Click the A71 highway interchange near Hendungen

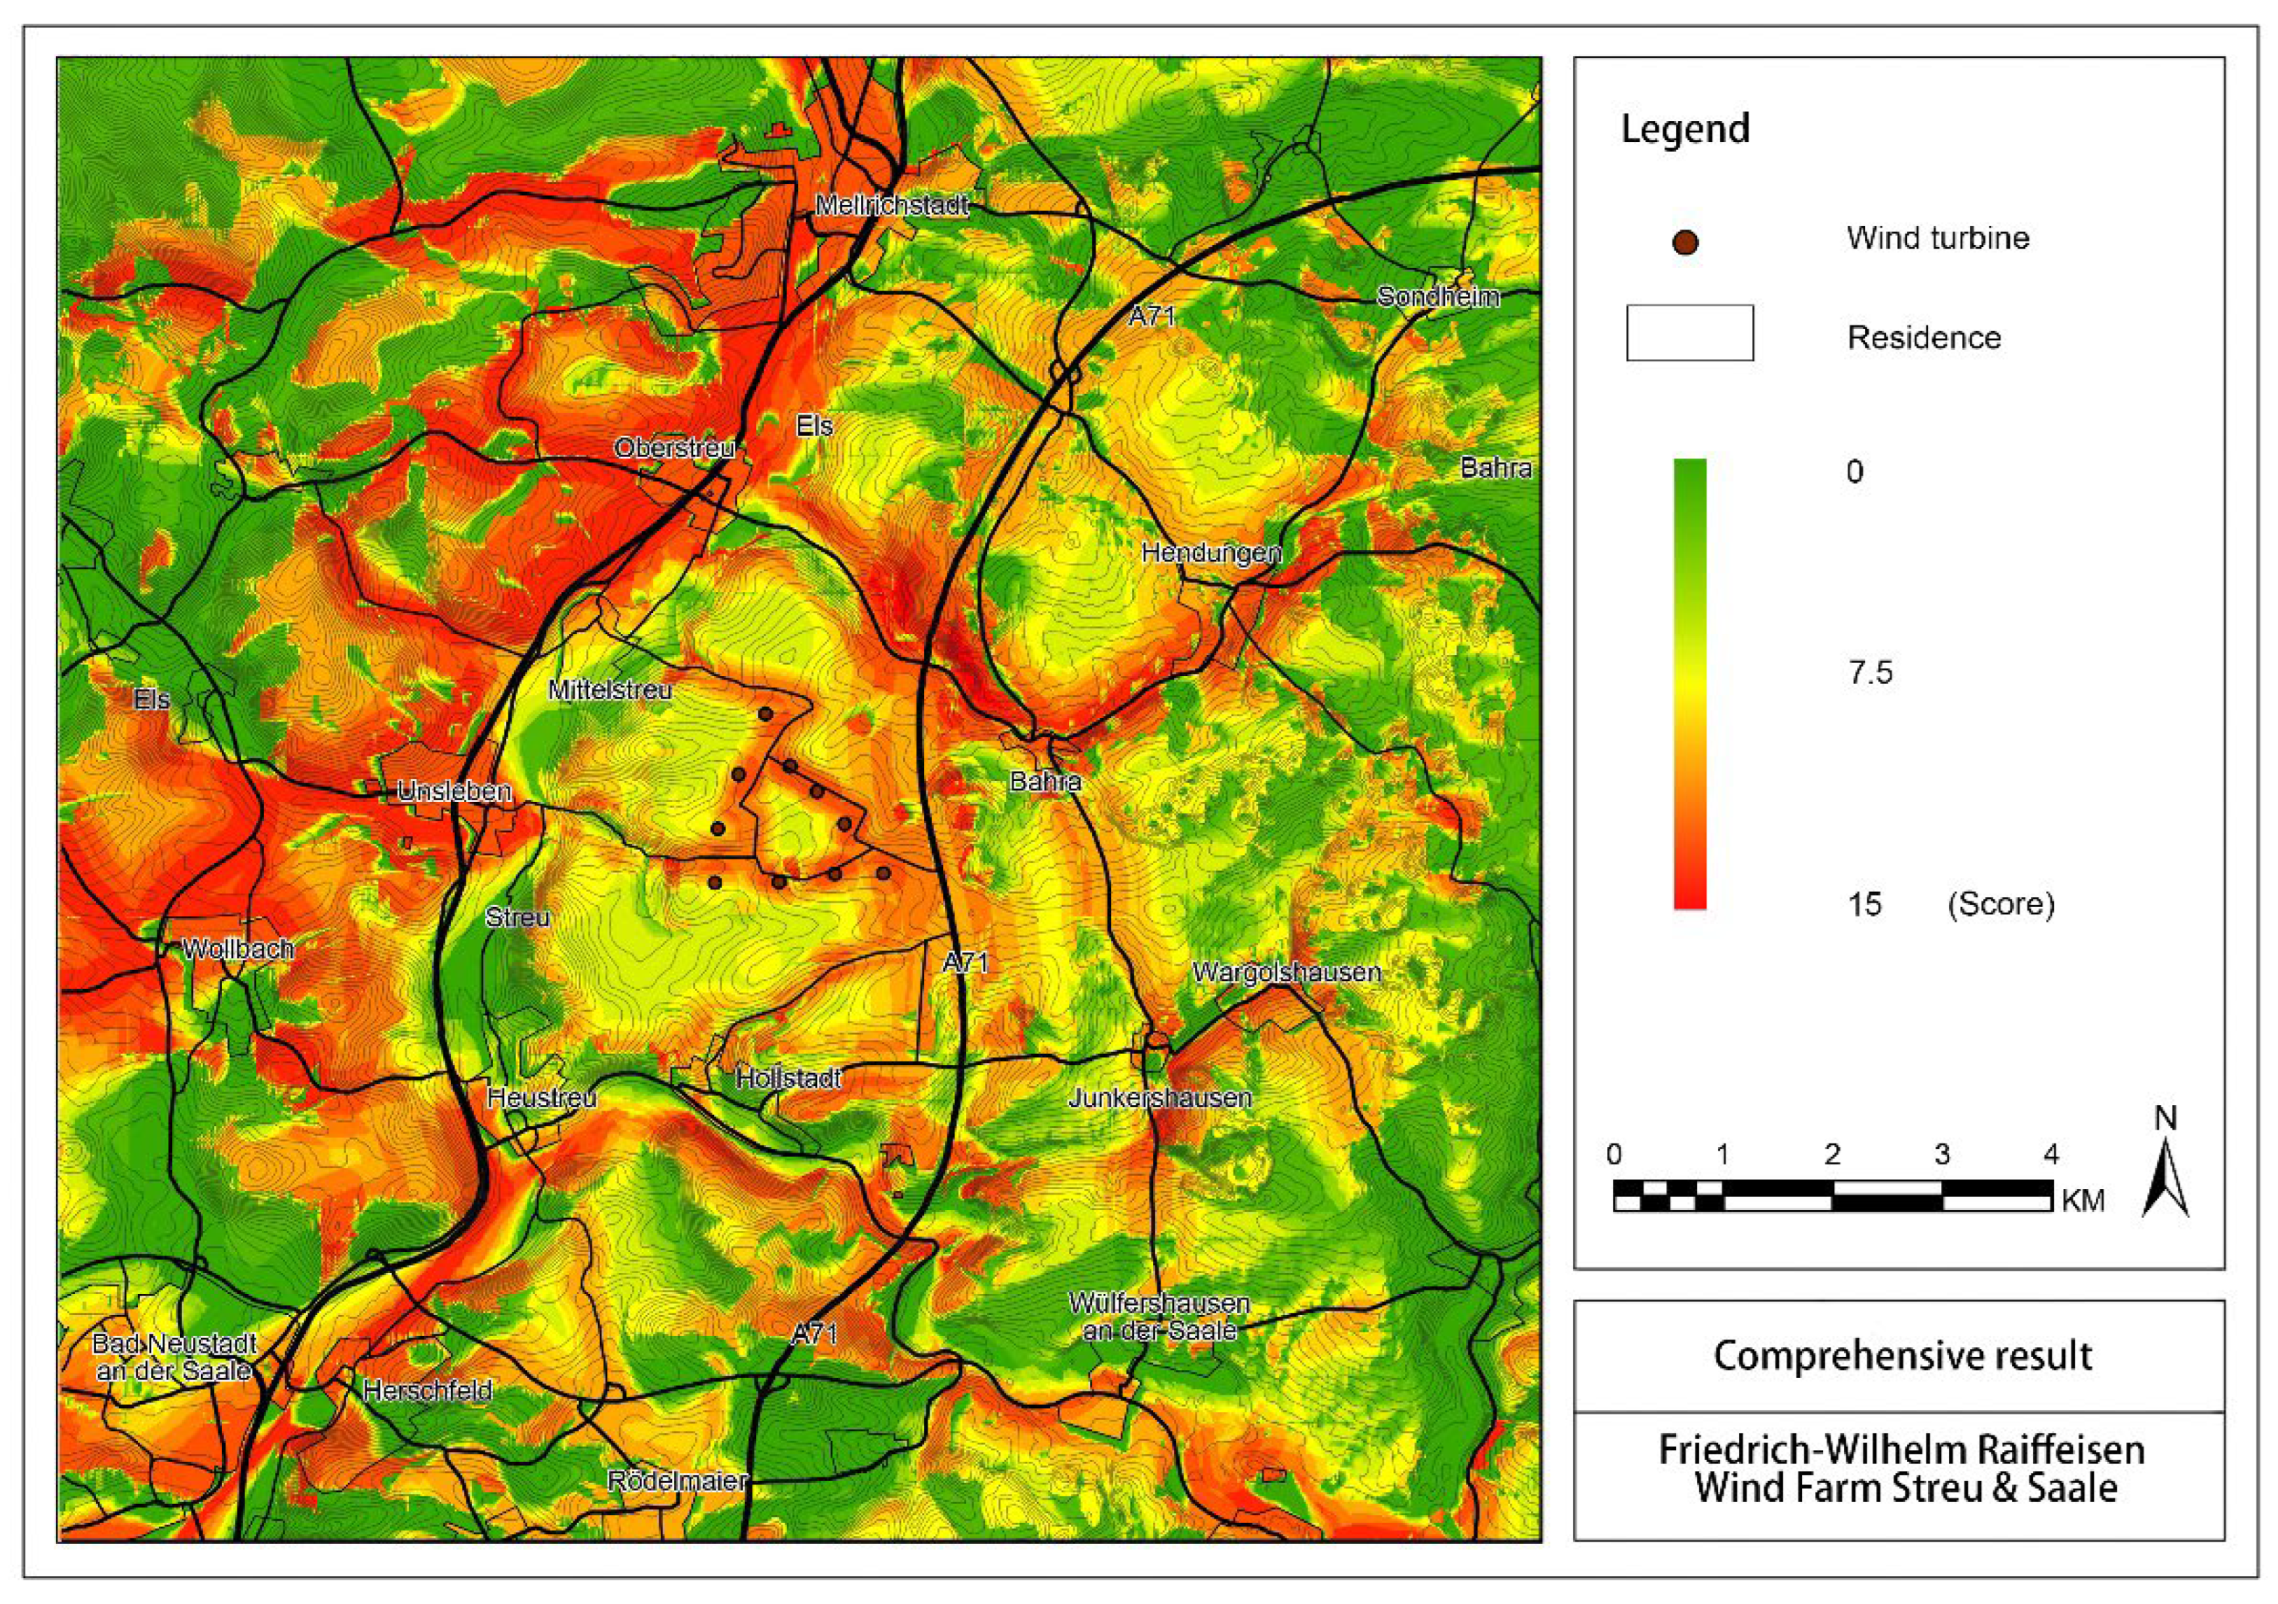pyautogui.click(x=1066, y=372)
